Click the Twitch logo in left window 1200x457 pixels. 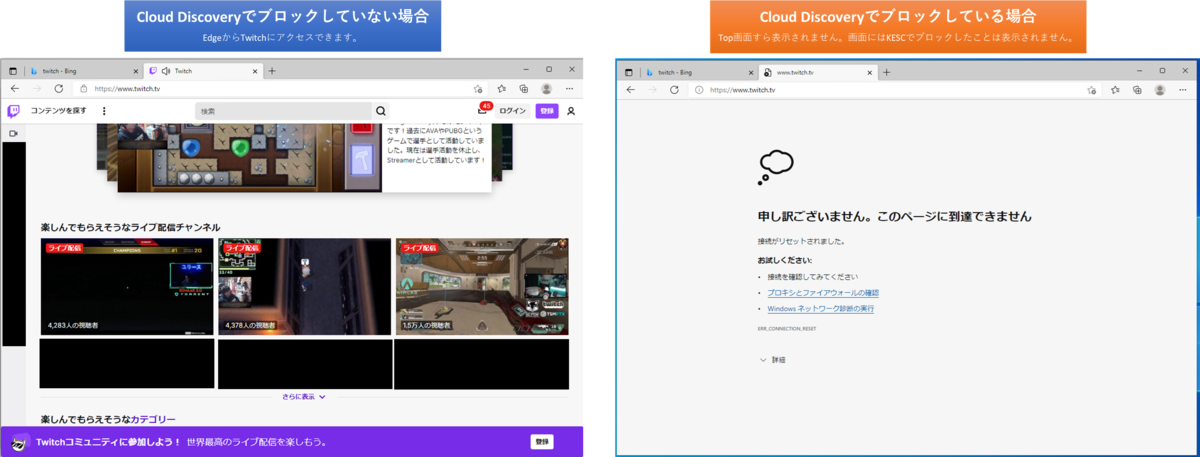coord(13,111)
